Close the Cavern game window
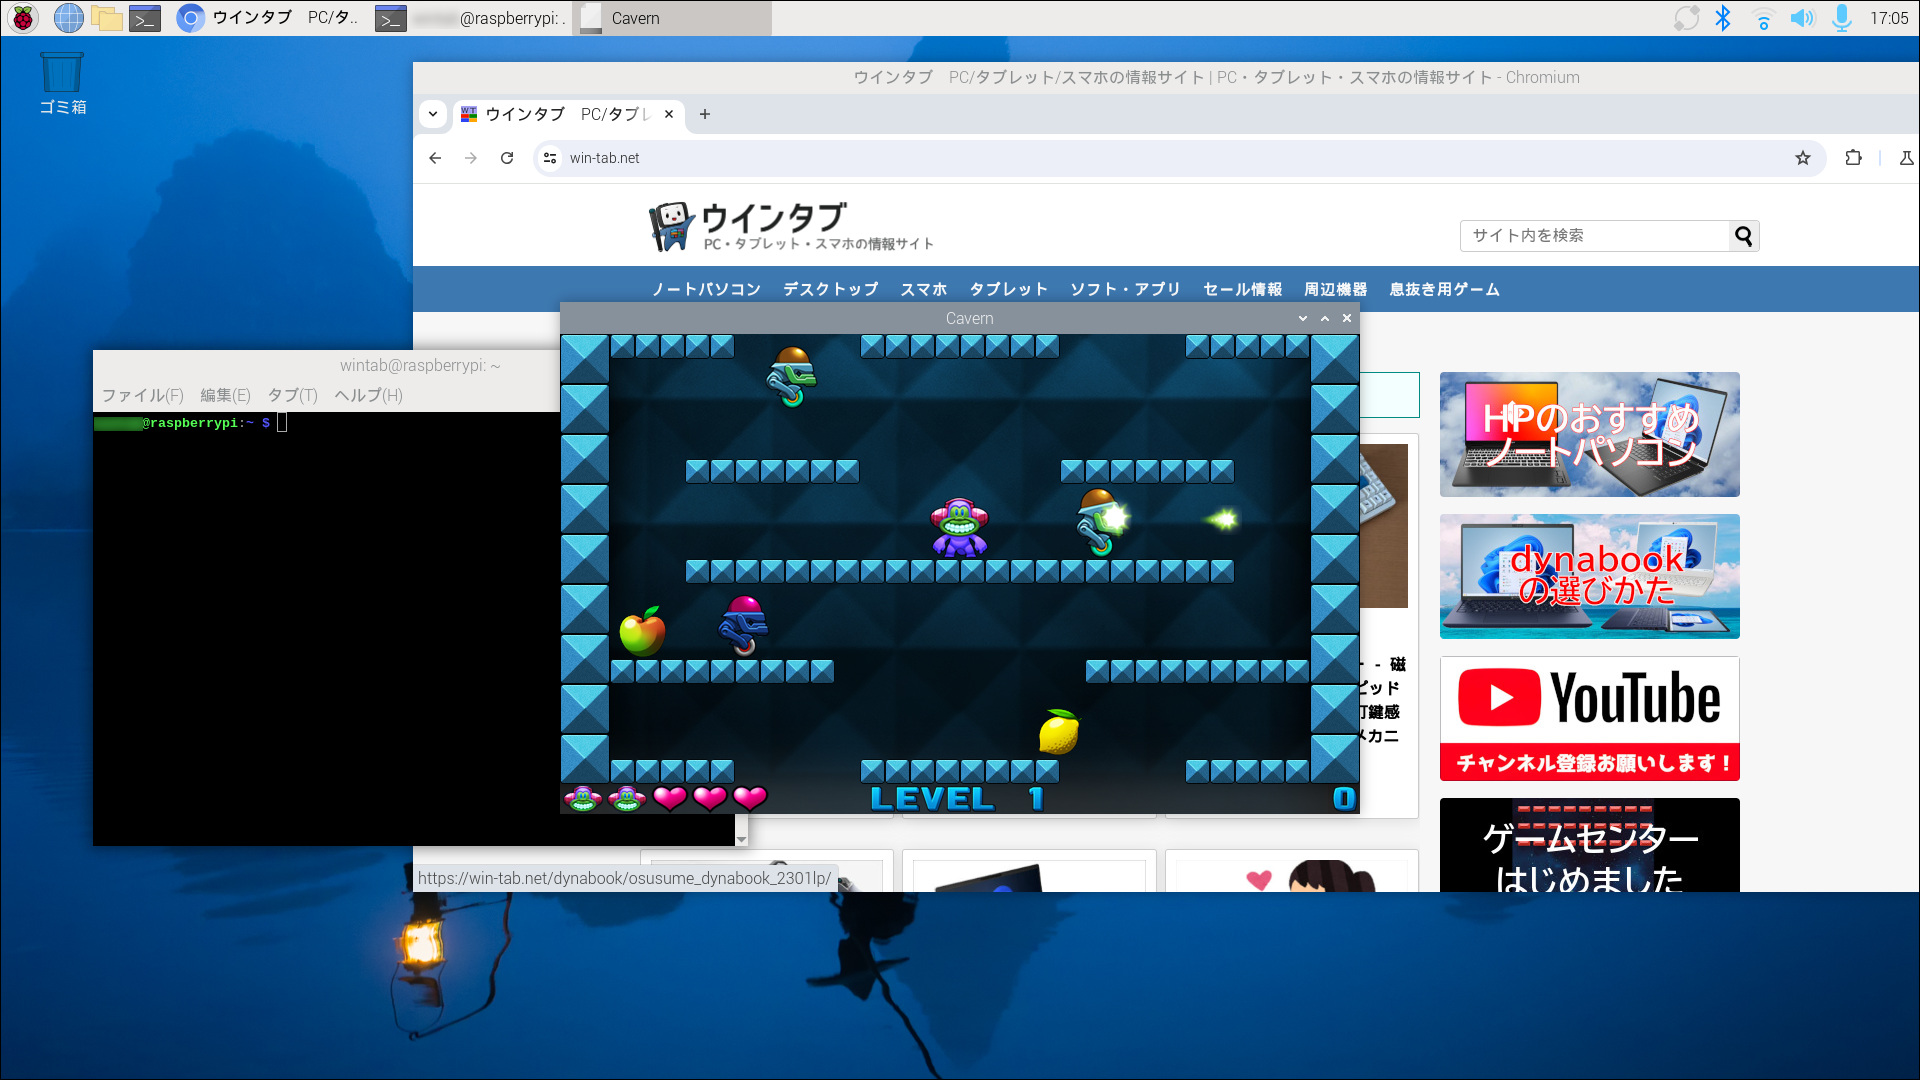Image resolution: width=1920 pixels, height=1080 pixels. (1347, 318)
